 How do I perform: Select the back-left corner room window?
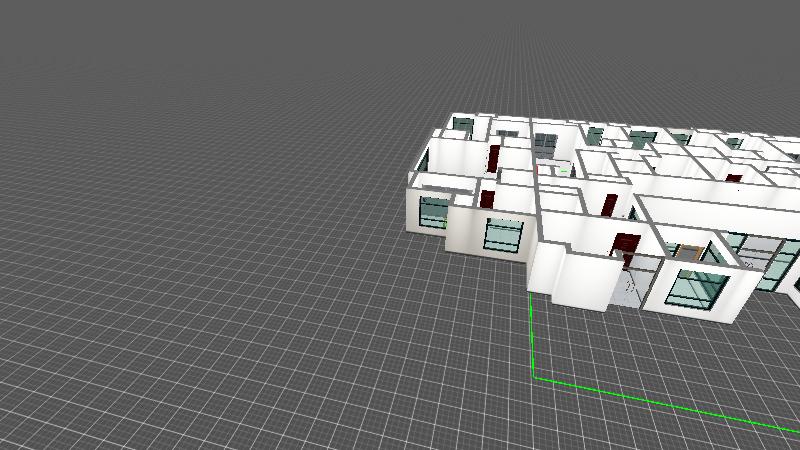coord(462,125)
